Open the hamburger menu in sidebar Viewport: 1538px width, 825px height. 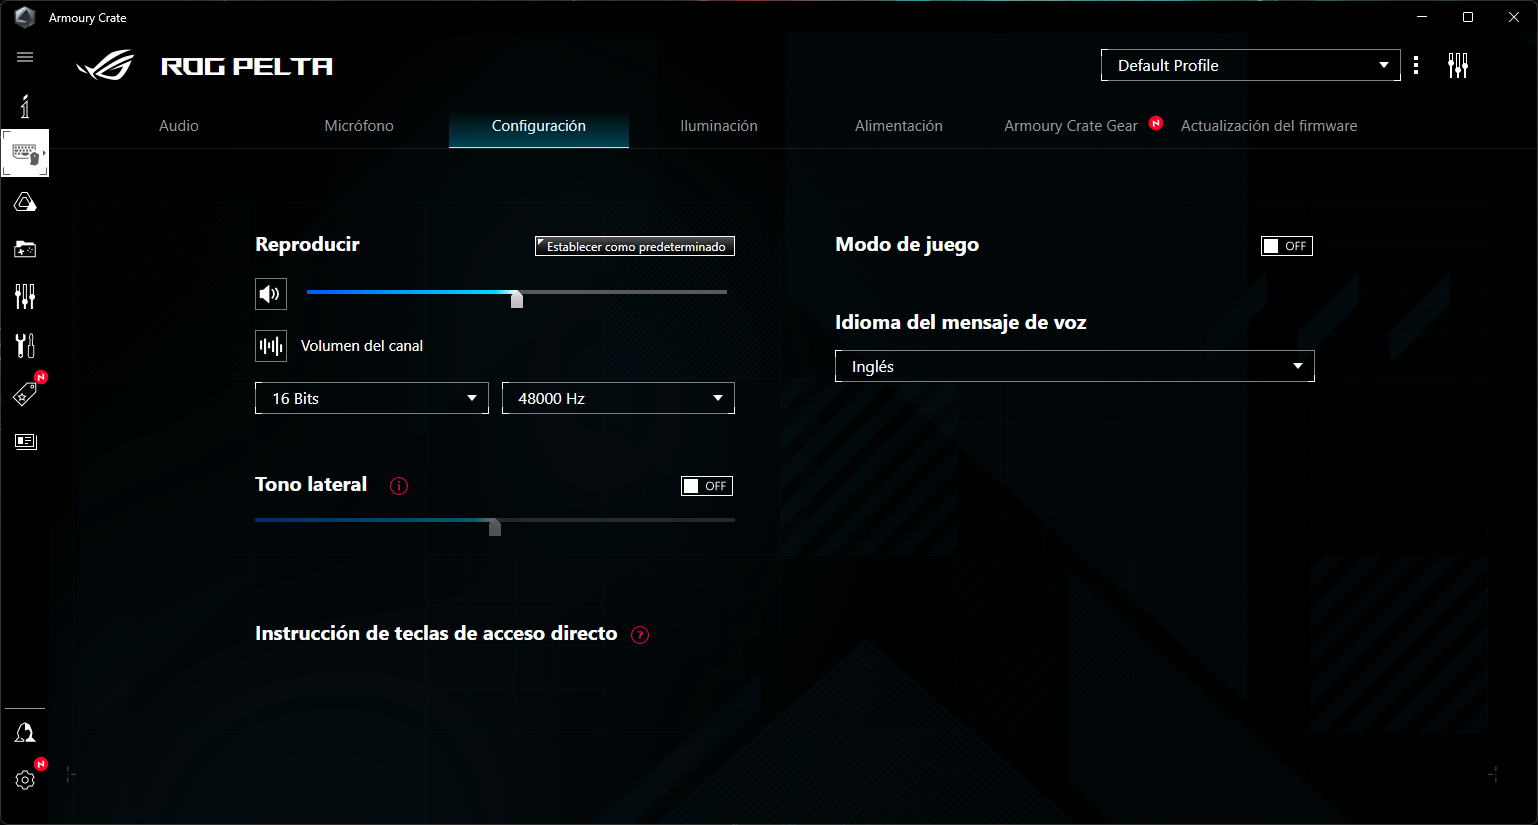click(x=25, y=57)
